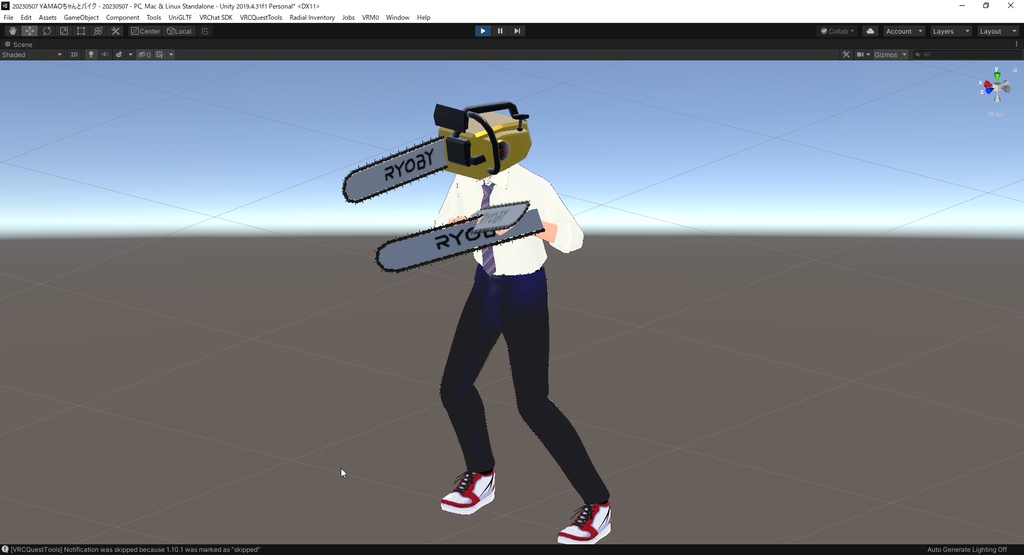This screenshot has width=1024, height=555.
Task: Click the scene orientation gizmo center cube
Action: coord(997,87)
